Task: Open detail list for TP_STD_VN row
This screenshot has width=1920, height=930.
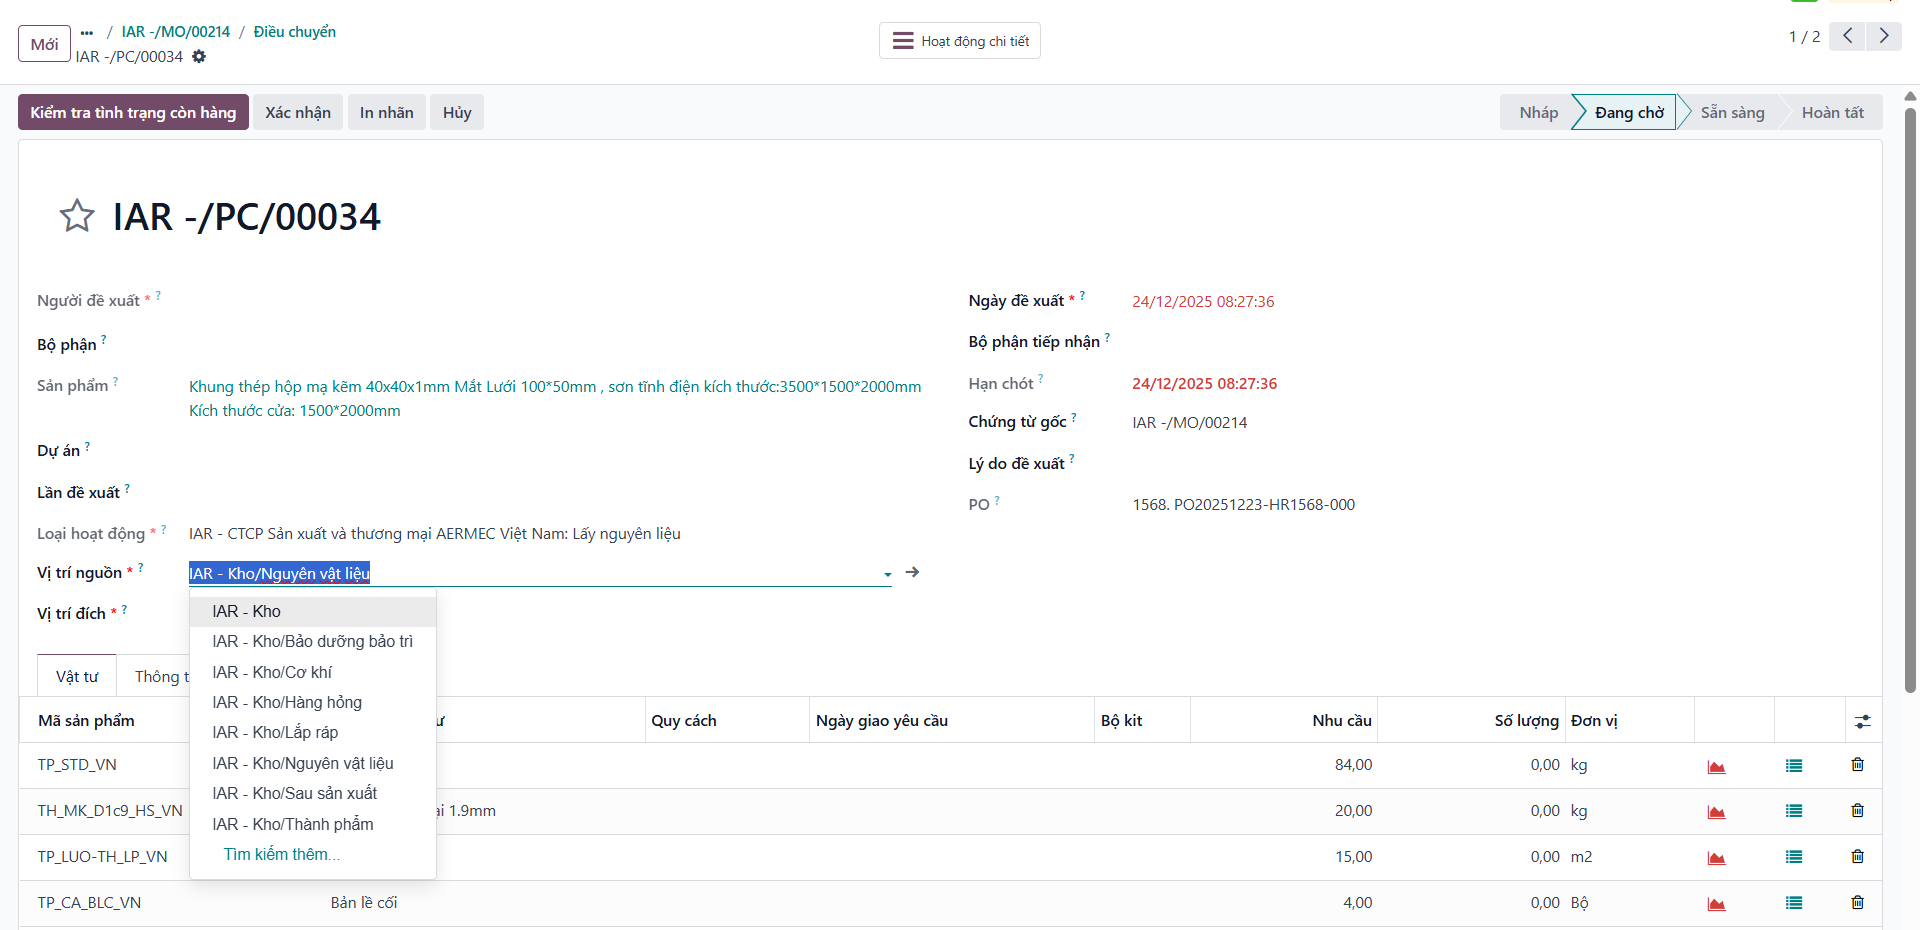Action: 1794,766
